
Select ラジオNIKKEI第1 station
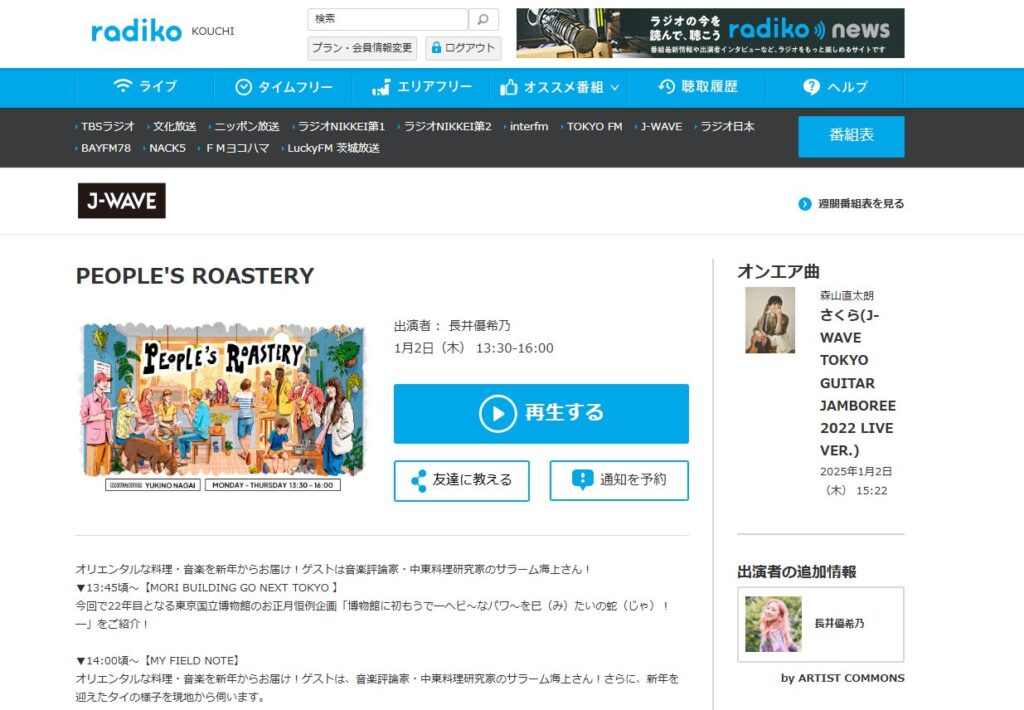pyautogui.click(x=340, y=127)
